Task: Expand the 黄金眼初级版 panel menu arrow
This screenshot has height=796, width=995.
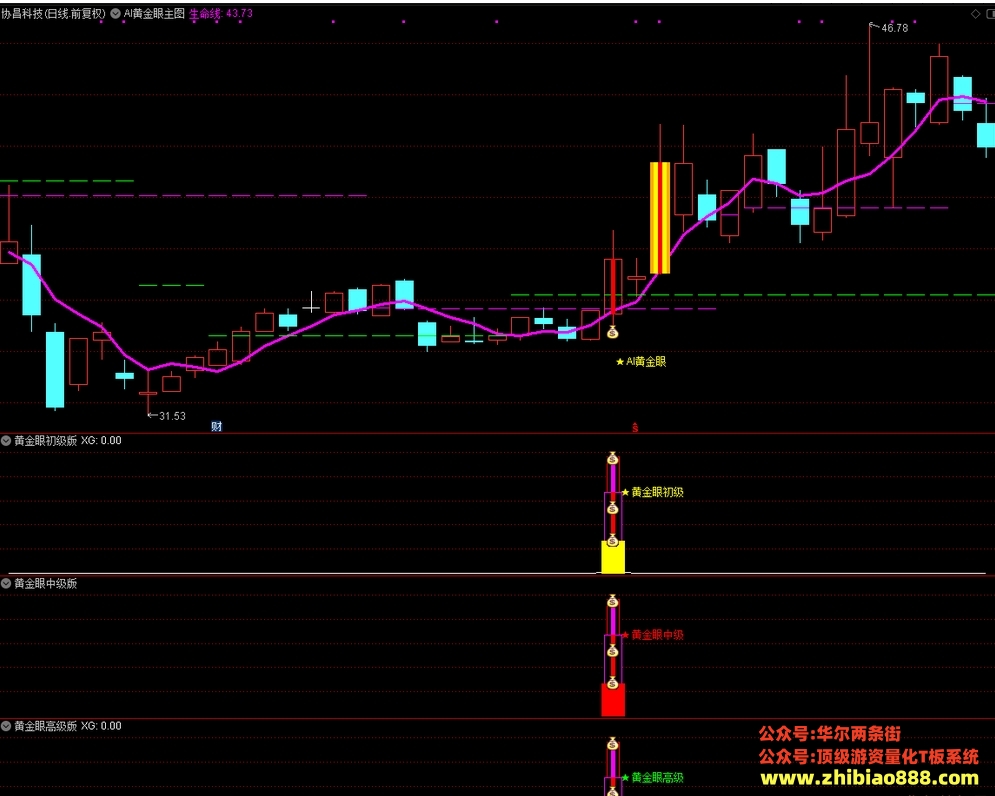Action: click(6, 441)
